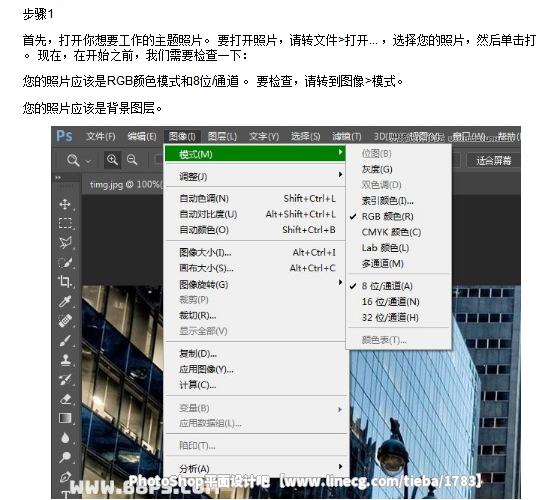The width and height of the screenshot is (537, 500).
Task: Expand the 分析(A) submenu
Action: tap(255, 468)
